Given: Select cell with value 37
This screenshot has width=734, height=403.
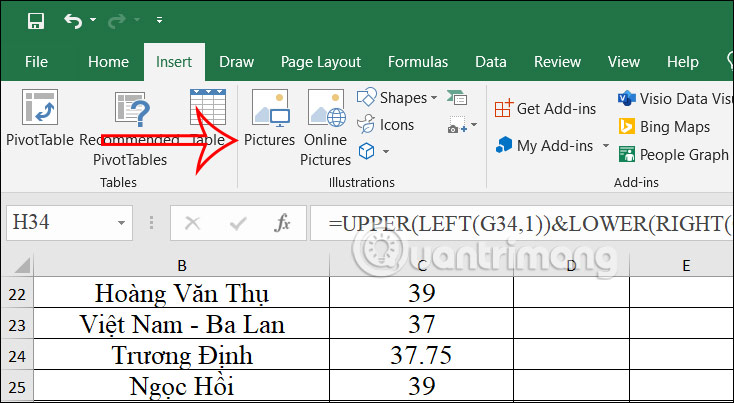Looking at the screenshot, I should click(422, 323).
